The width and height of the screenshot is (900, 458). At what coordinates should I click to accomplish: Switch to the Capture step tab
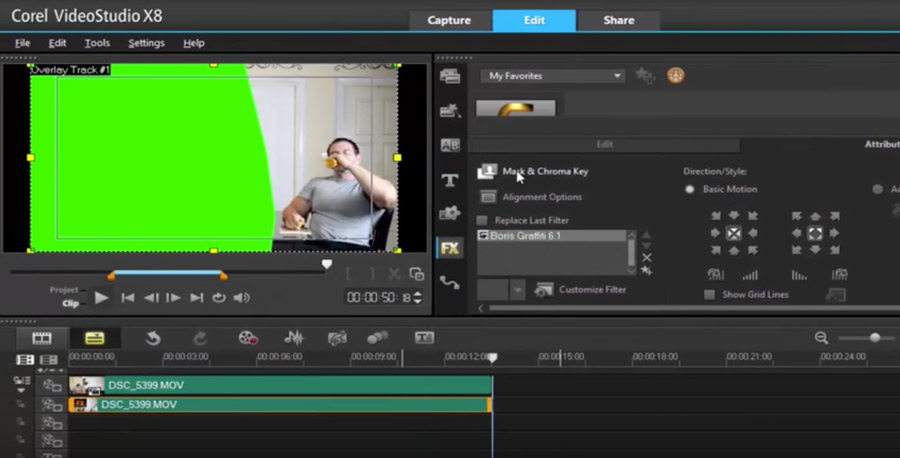tap(449, 20)
